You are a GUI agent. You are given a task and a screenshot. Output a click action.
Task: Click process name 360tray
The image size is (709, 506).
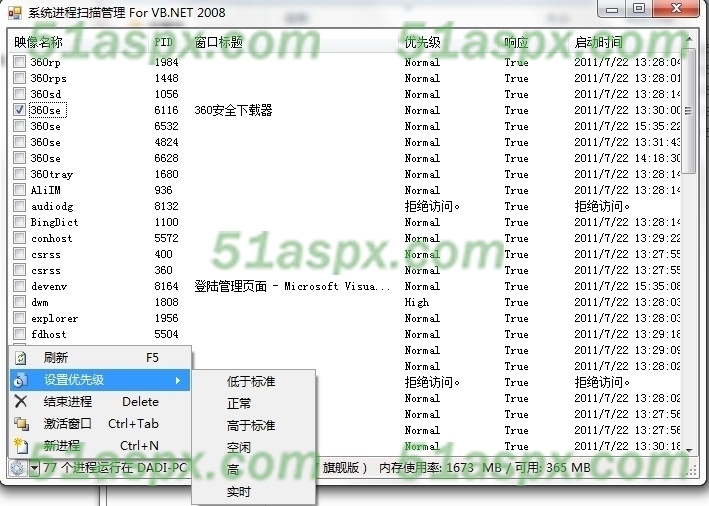[52, 174]
